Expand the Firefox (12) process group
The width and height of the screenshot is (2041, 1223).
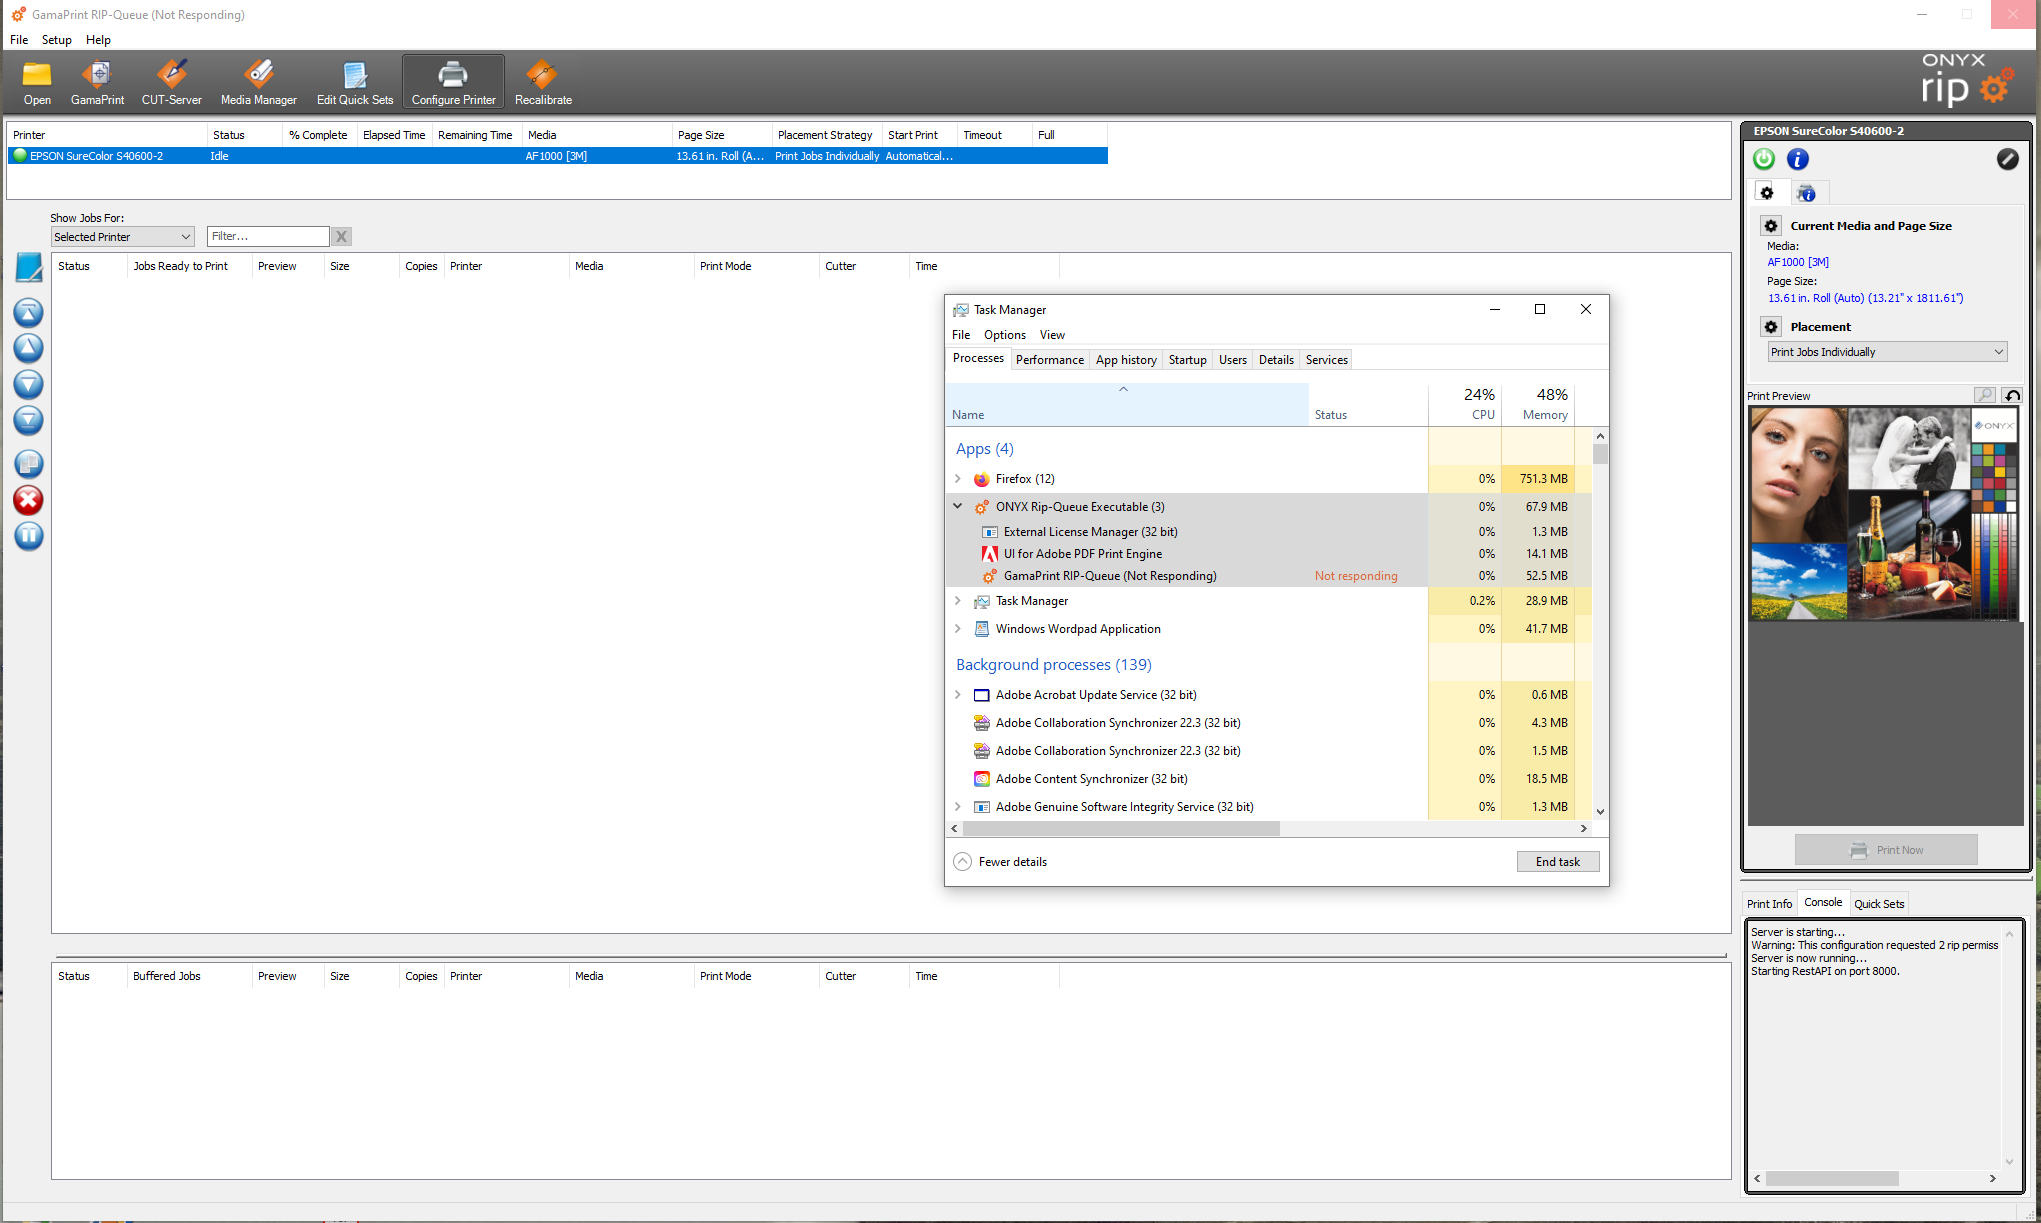pyautogui.click(x=958, y=479)
